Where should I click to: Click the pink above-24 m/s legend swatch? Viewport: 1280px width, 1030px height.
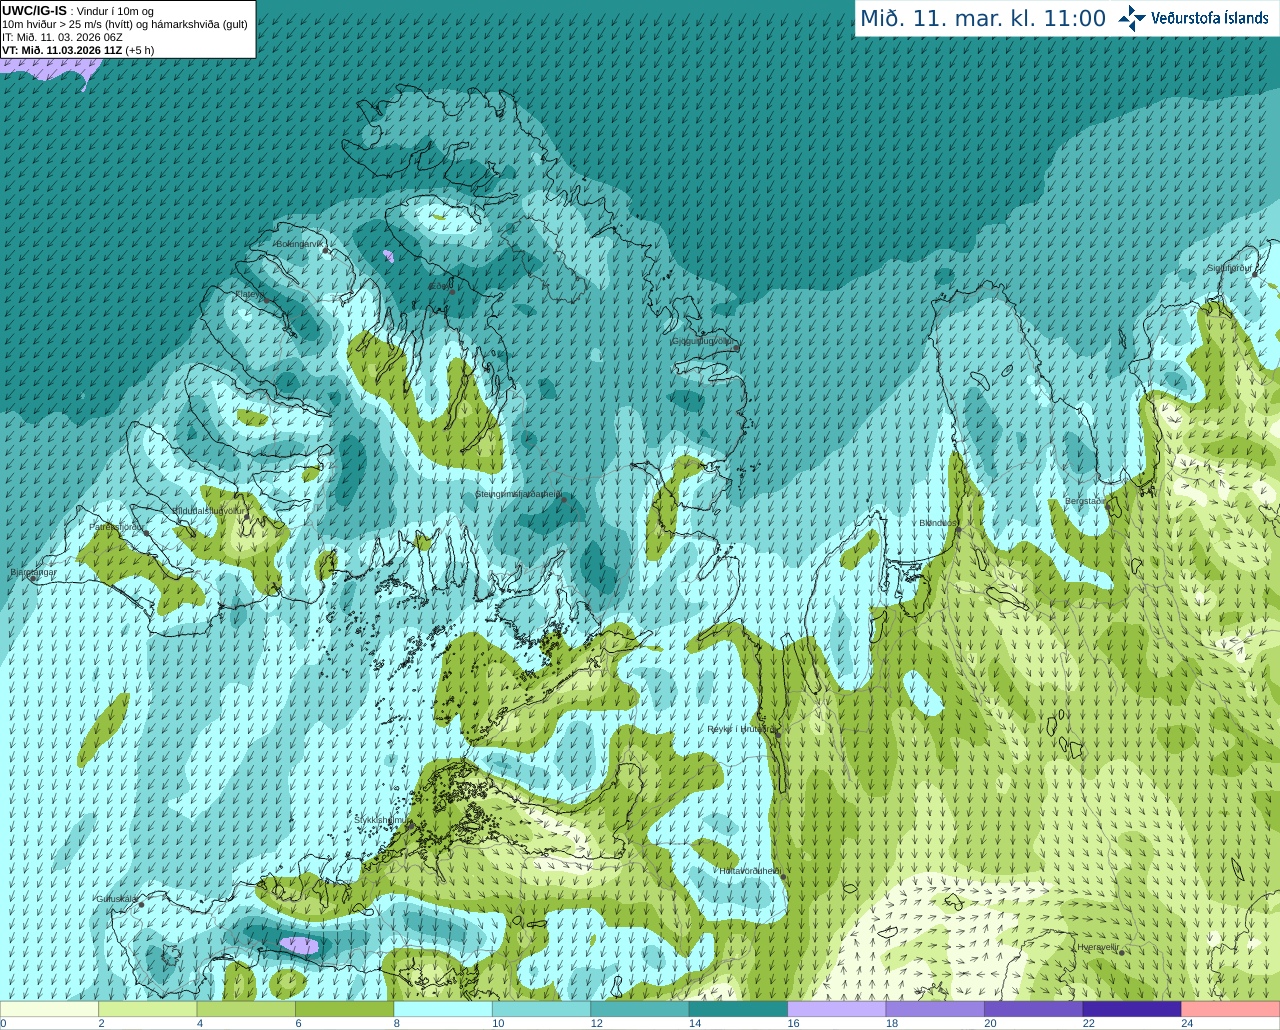click(x=1231, y=1009)
